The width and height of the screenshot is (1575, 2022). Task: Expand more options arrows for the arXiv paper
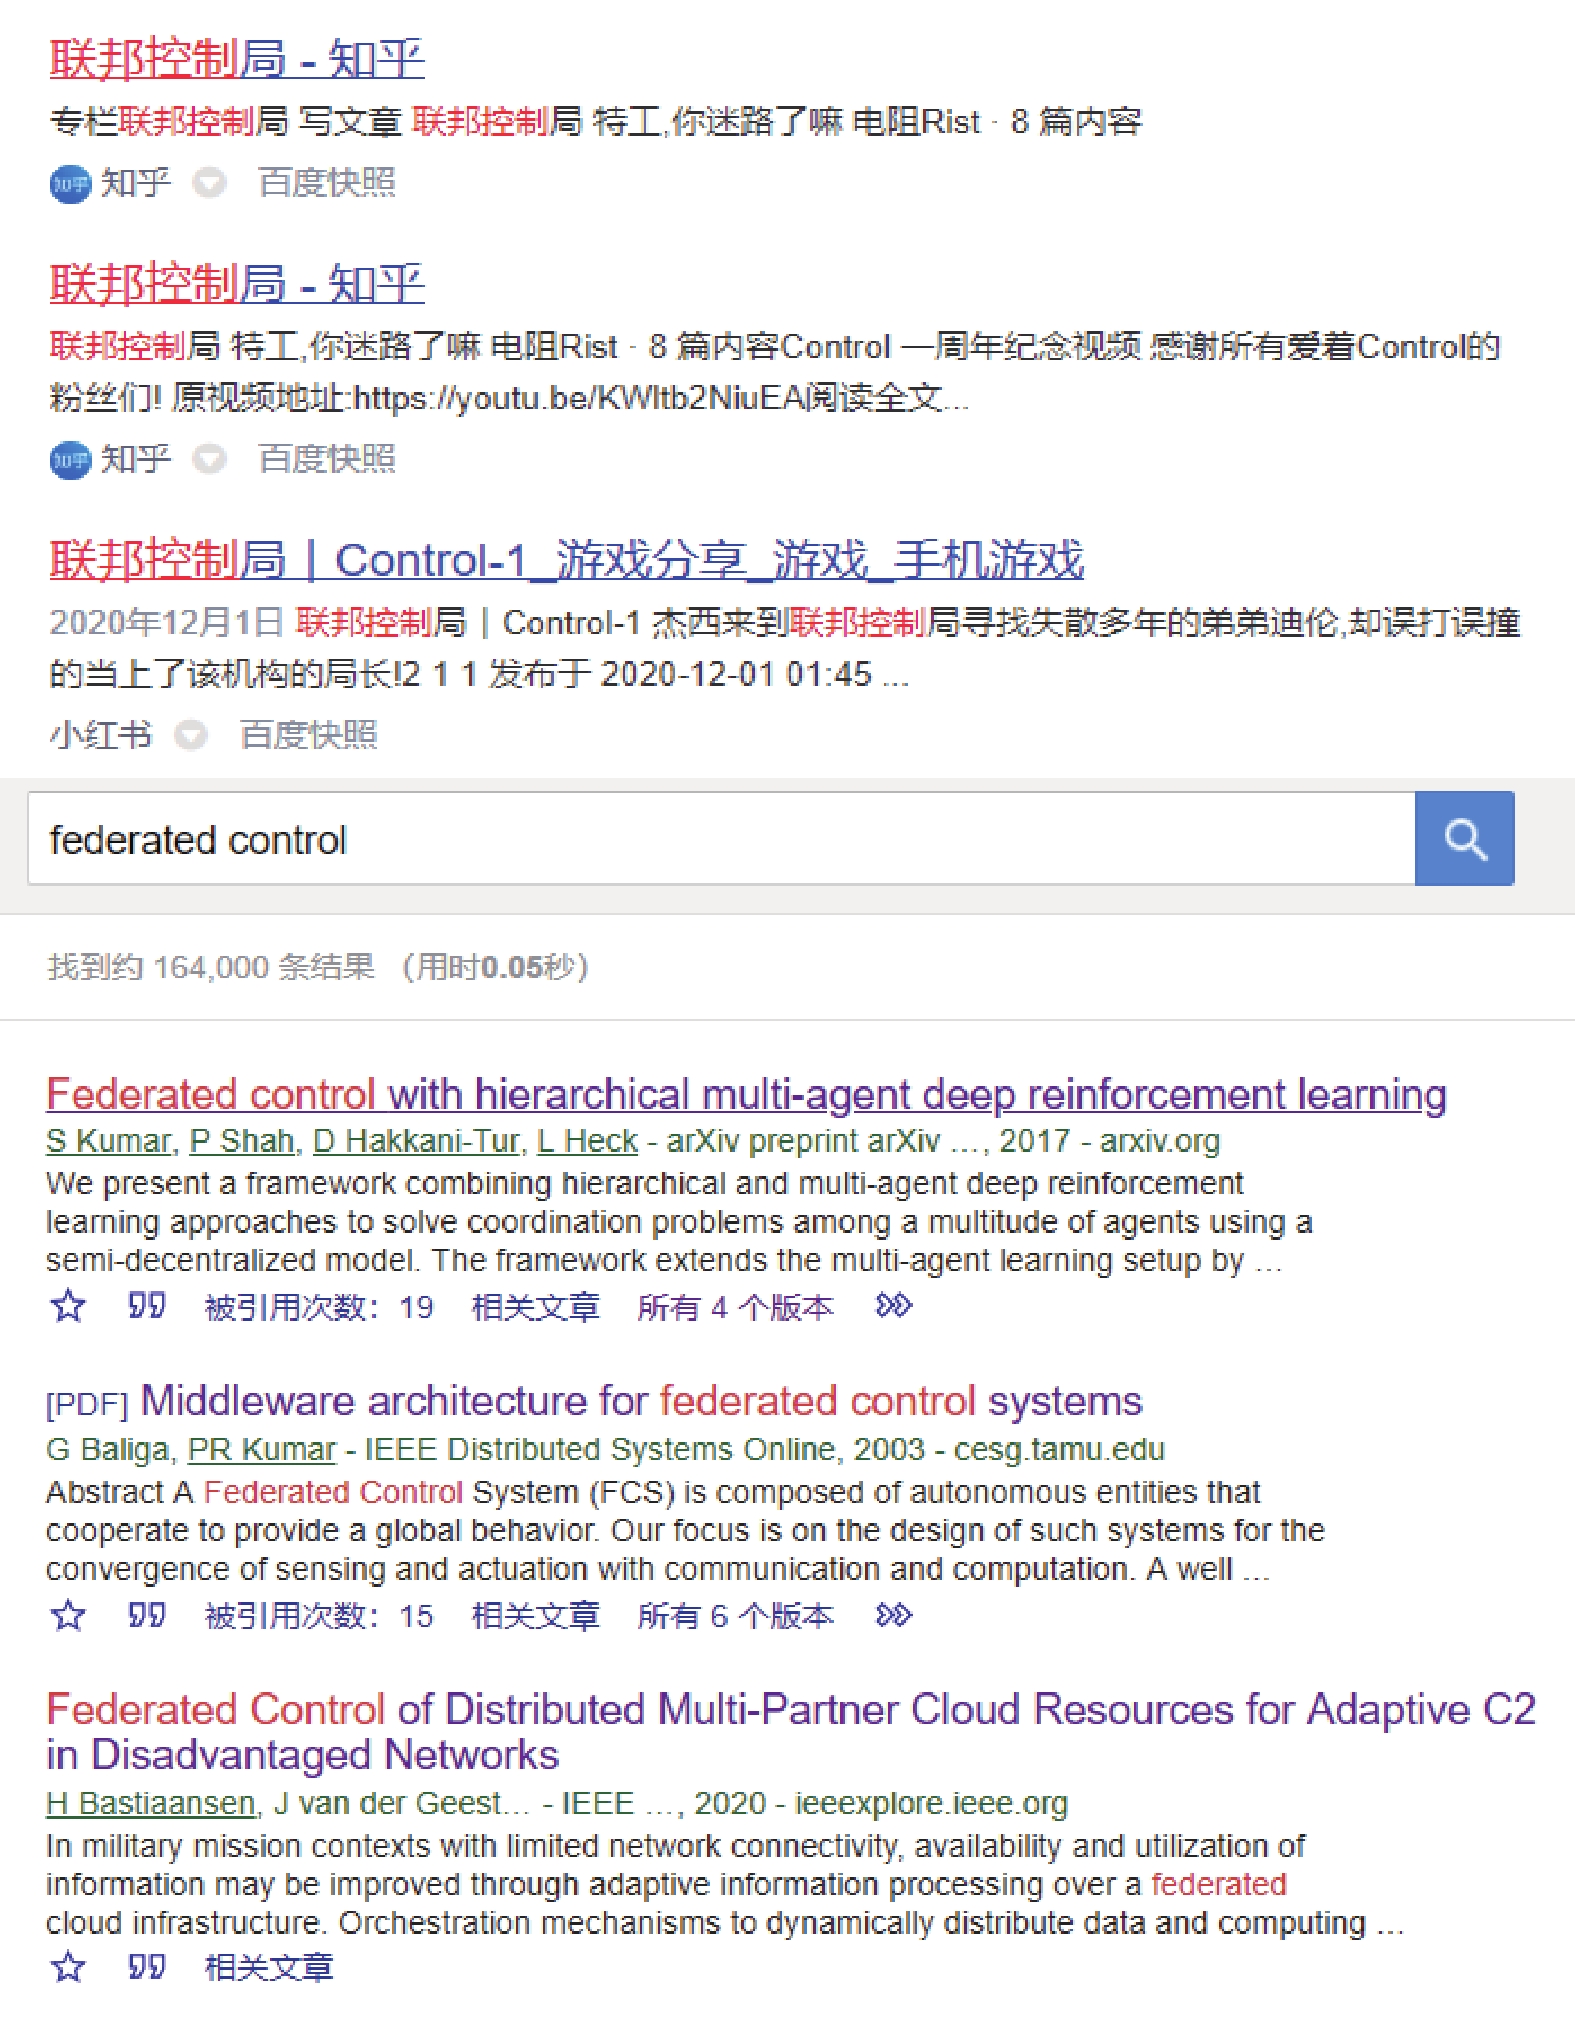(x=894, y=1306)
